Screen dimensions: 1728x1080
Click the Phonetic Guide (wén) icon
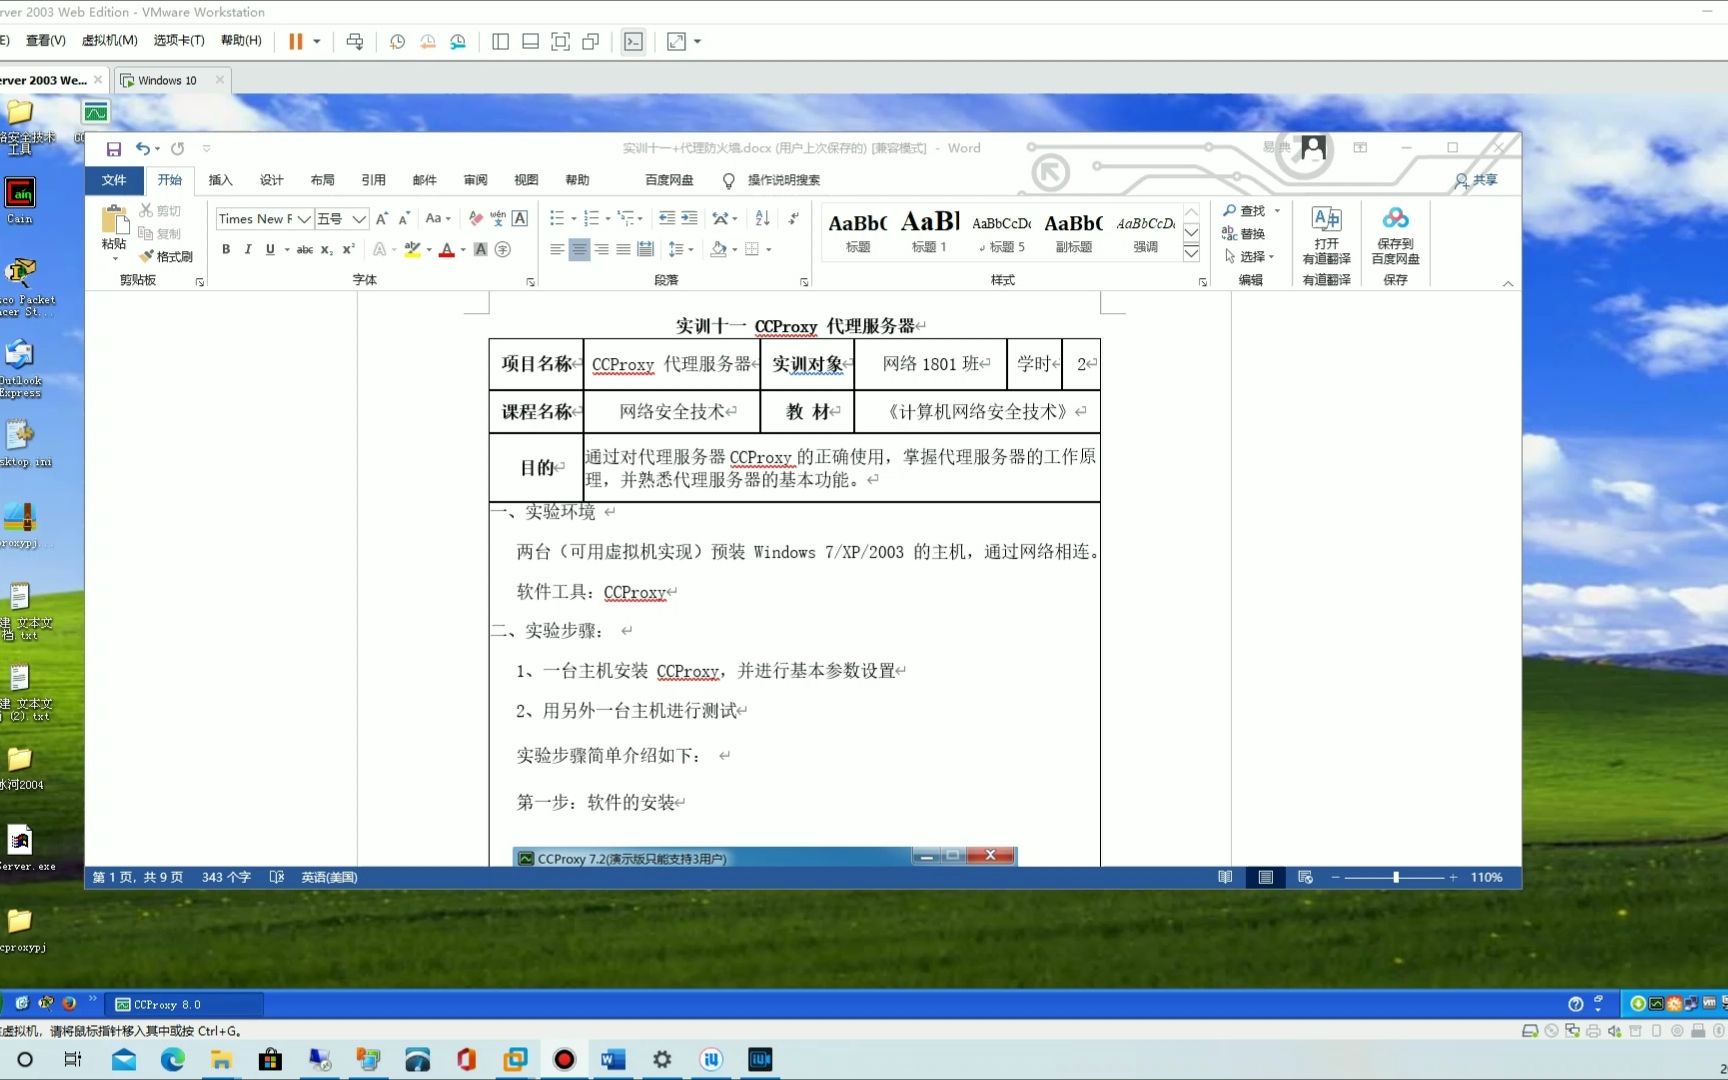498,219
